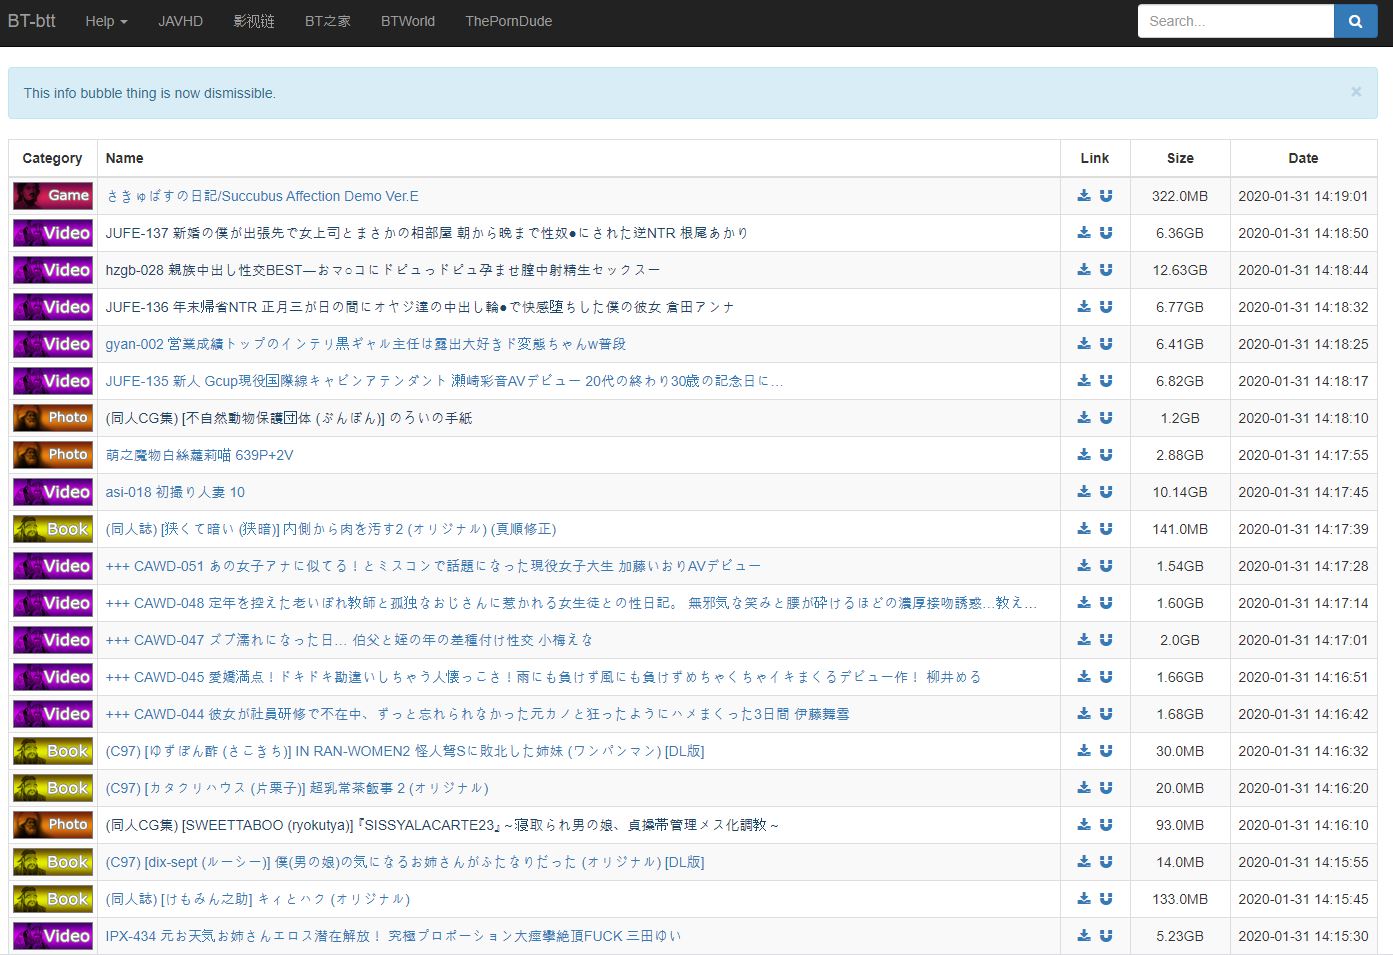Download torrent for the 93.0MB Photo row

(1084, 825)
